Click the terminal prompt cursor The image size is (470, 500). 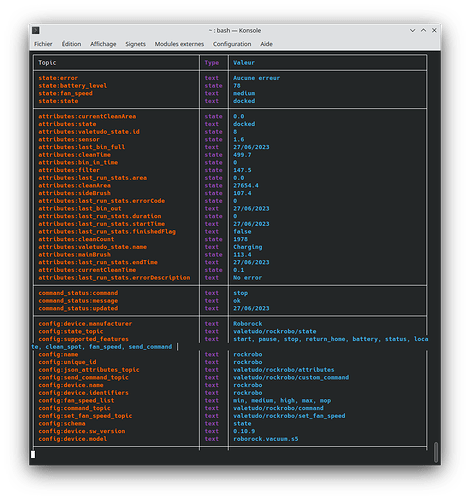[x=33, y=454]
